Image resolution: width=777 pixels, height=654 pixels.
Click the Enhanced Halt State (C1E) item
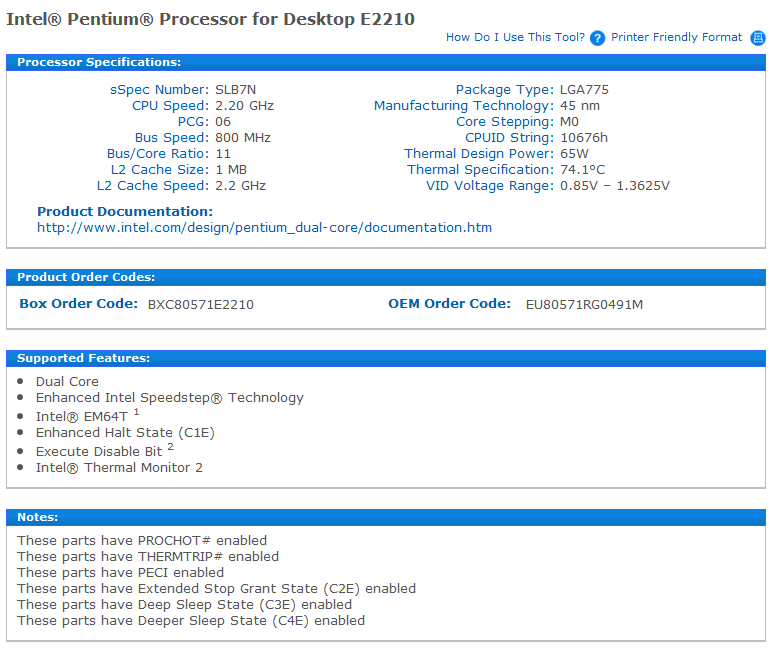pyautogui.click(x=125, y=433)
